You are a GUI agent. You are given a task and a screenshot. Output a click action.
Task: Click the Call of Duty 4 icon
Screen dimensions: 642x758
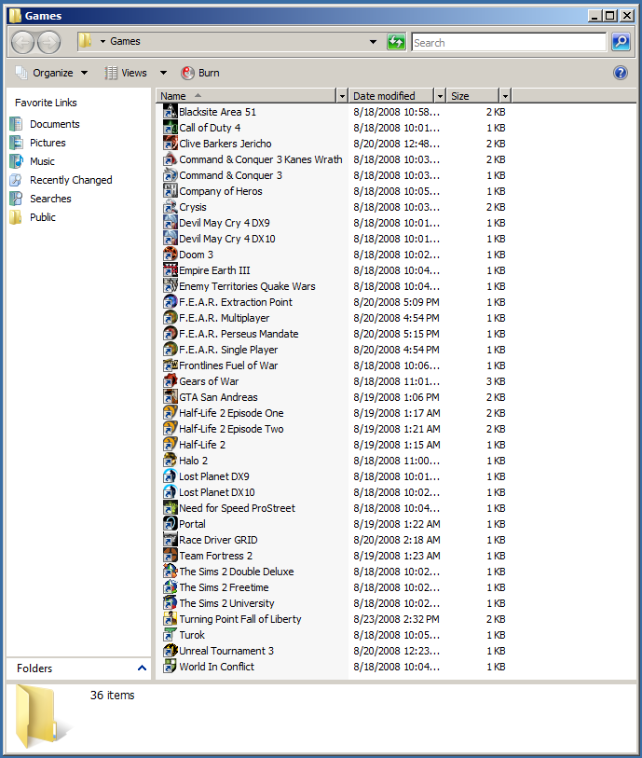170,128
